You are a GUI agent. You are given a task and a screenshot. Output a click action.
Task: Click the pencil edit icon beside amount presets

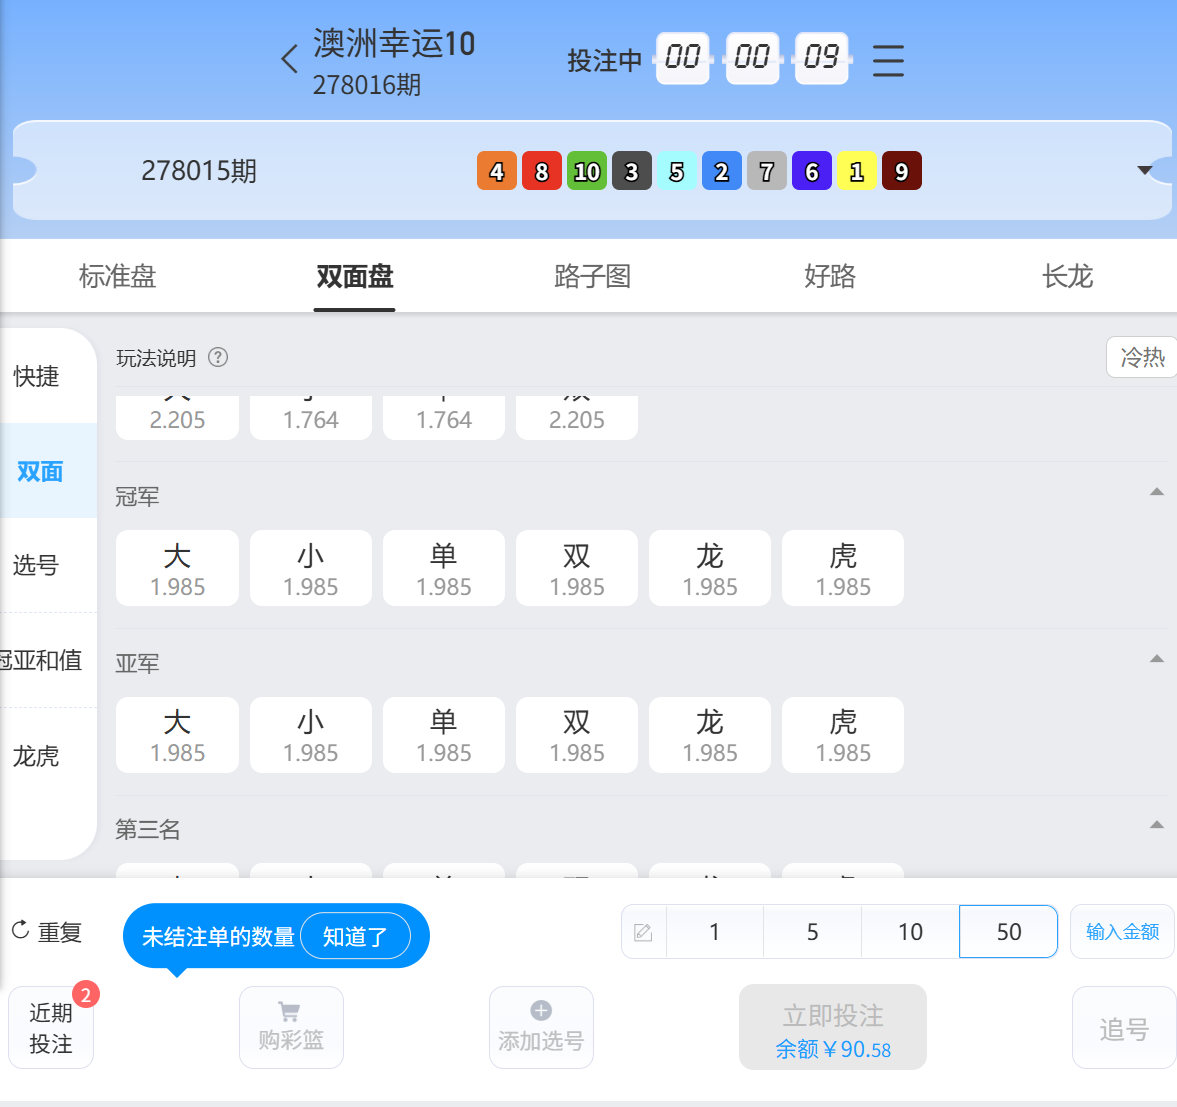[x=643, y=931]
